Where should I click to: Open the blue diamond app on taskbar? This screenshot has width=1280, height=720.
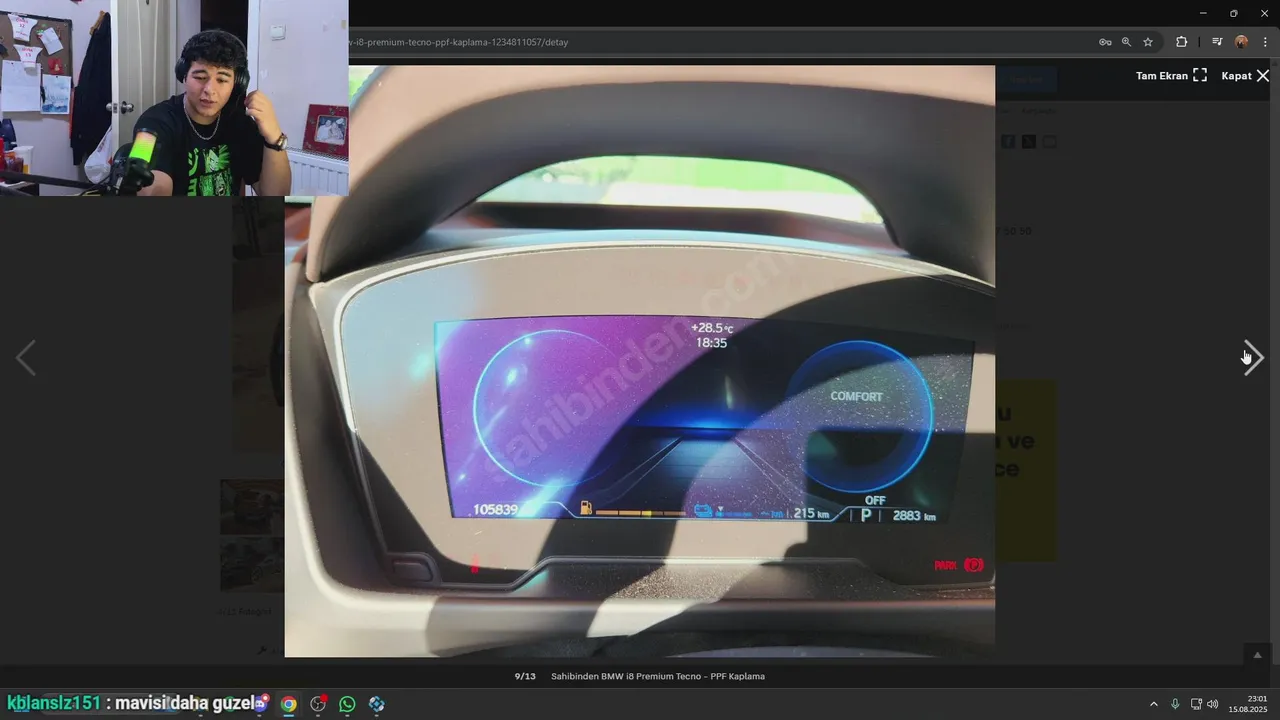click(x=376, y=704)
